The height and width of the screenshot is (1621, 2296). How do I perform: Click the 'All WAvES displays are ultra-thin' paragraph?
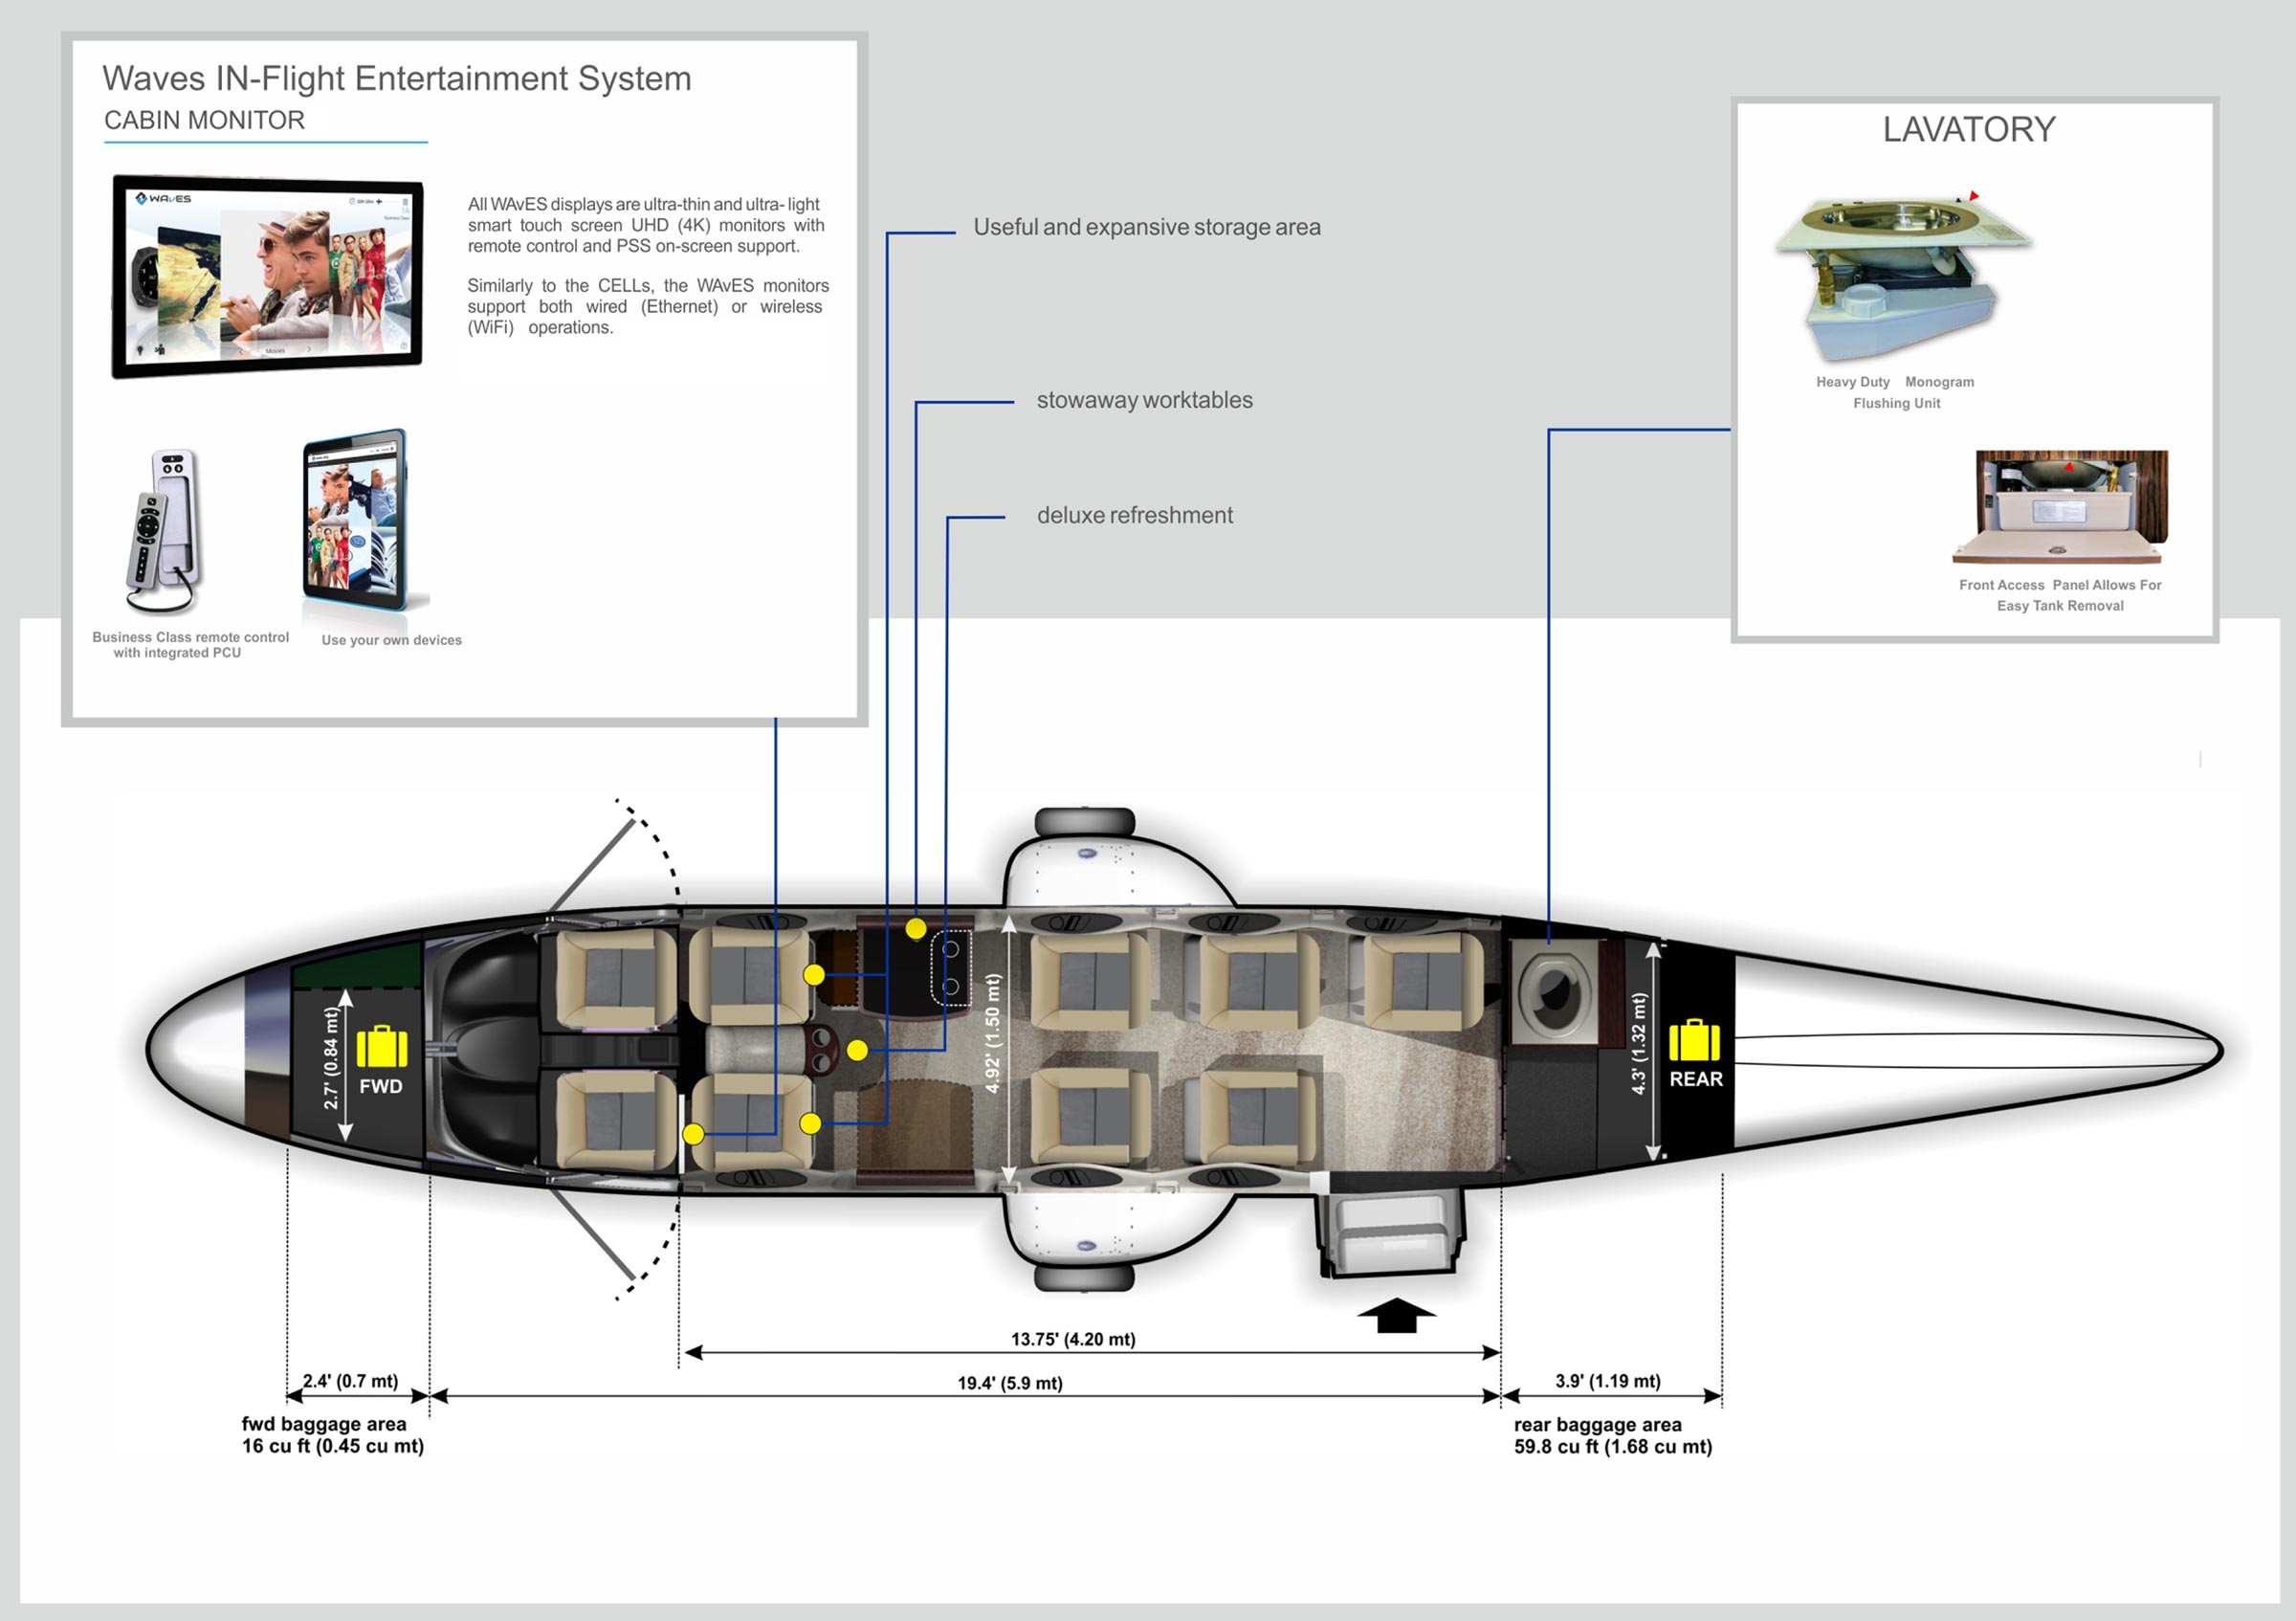pos(646,225)
